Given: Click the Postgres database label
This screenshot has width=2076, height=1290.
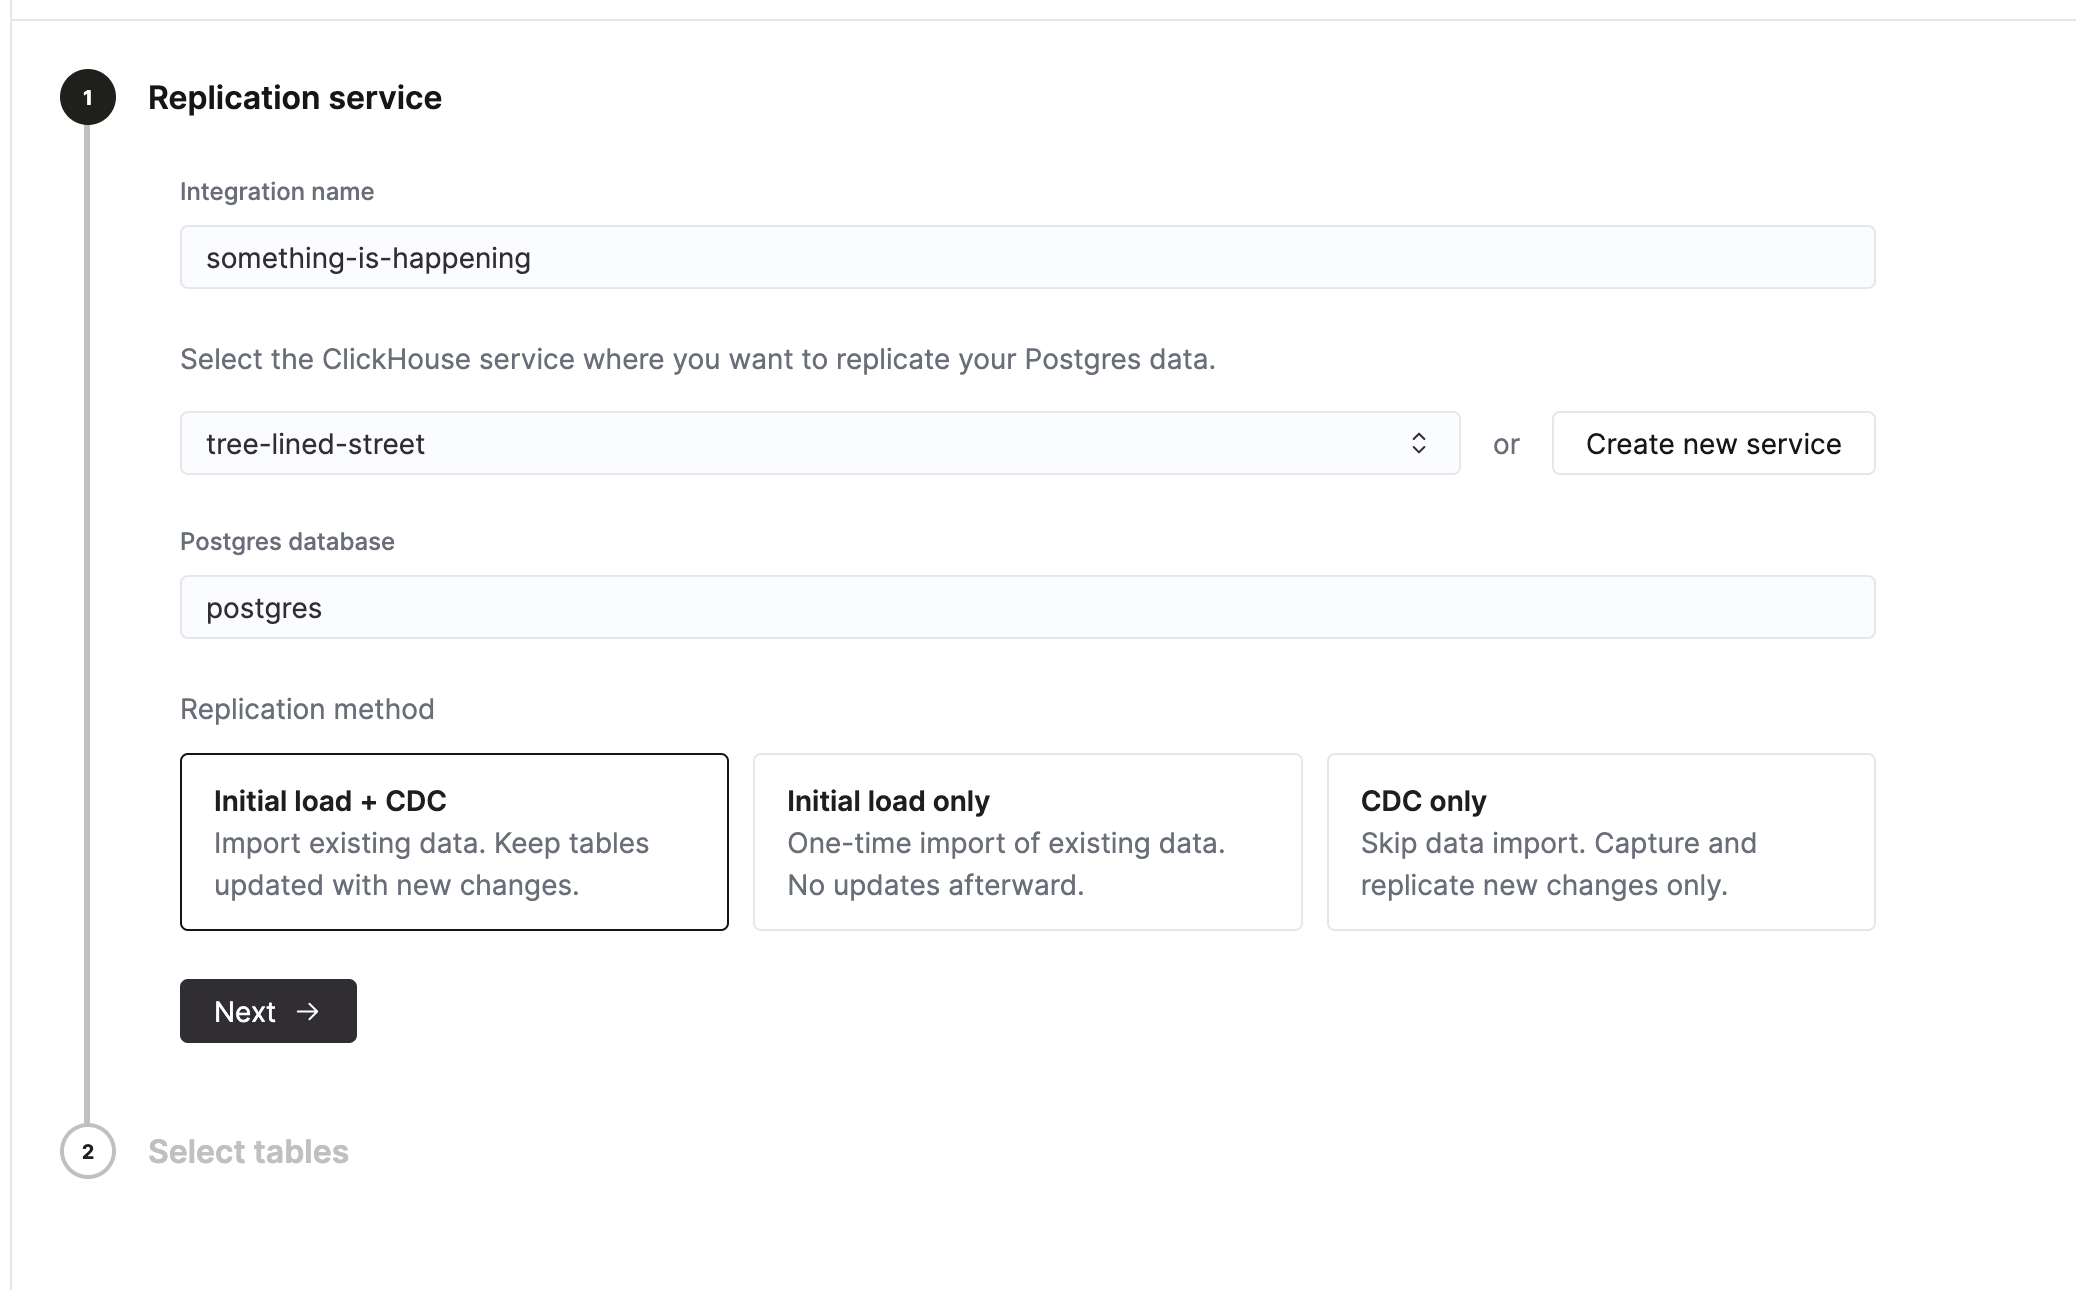Looking at the screenshot, I should coord(287,541).
